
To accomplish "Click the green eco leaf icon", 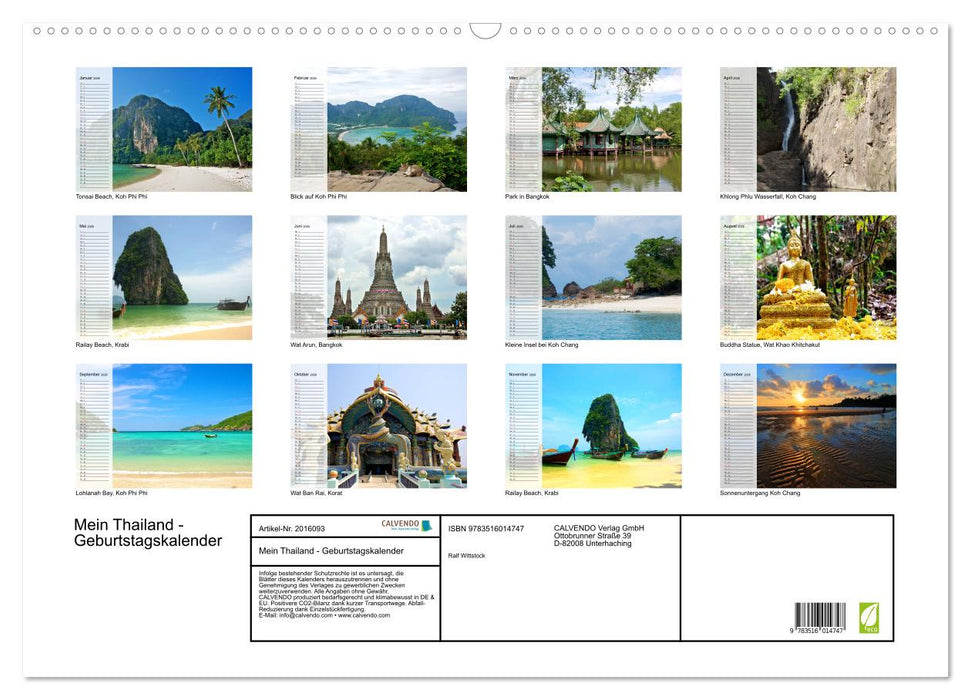I will coord(868,618).
